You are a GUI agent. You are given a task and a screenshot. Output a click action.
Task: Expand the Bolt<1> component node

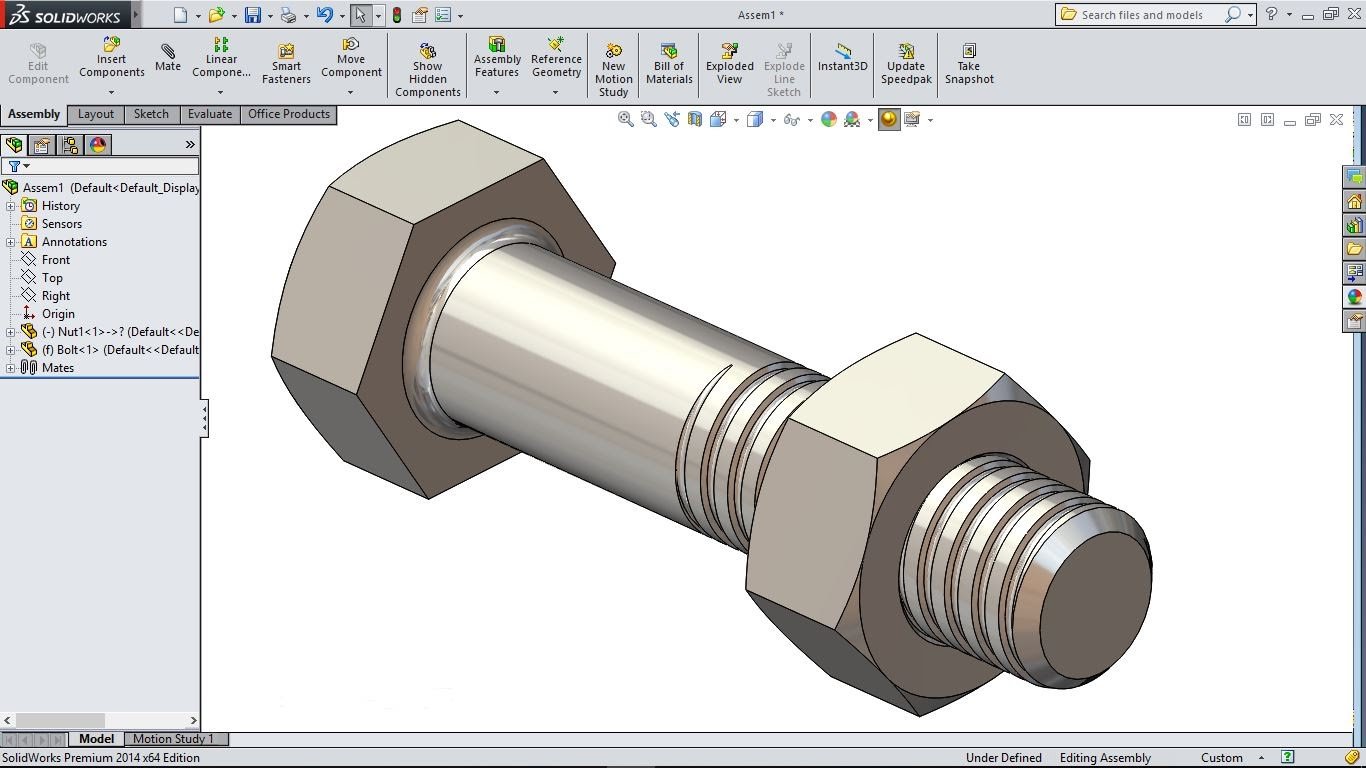(x=11, y=350)
